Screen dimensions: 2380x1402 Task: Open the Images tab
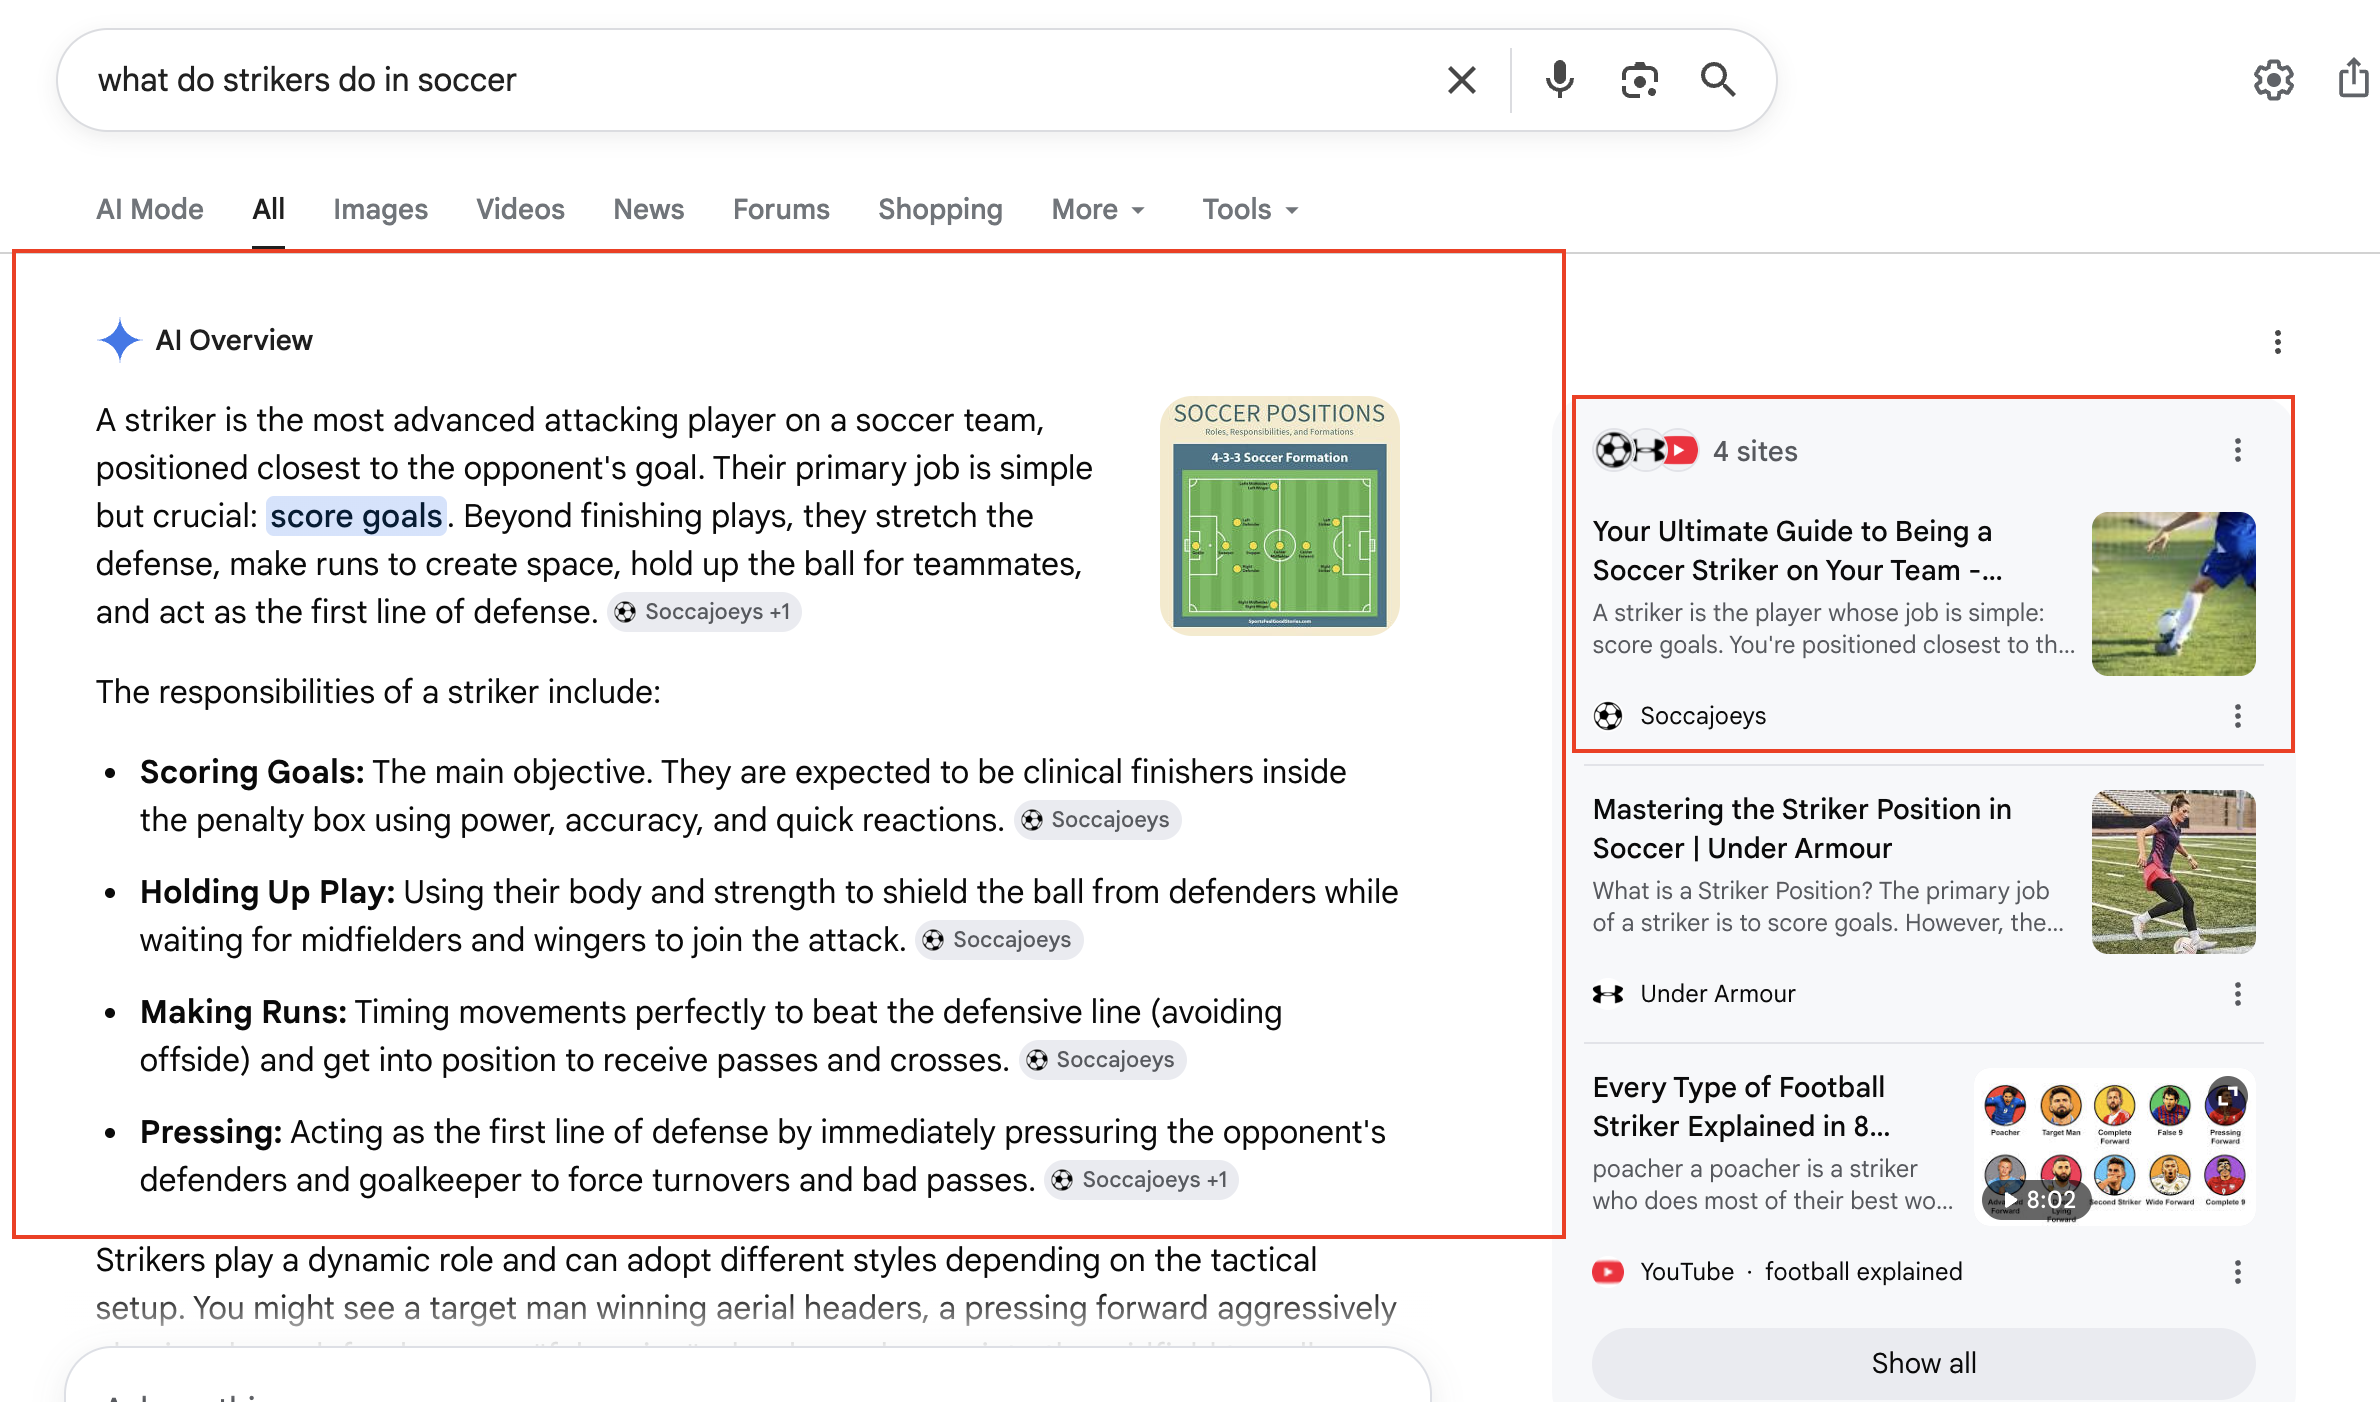(380, 209)
